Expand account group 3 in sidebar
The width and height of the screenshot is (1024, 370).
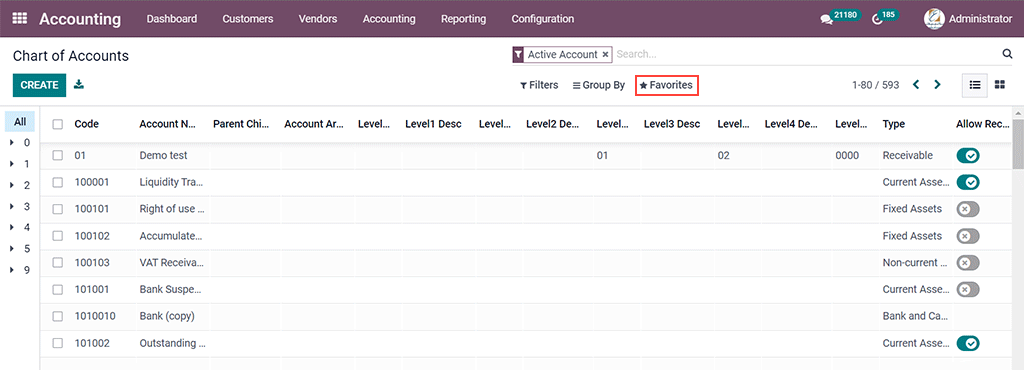pyautogui.click(x=12, y=206)
